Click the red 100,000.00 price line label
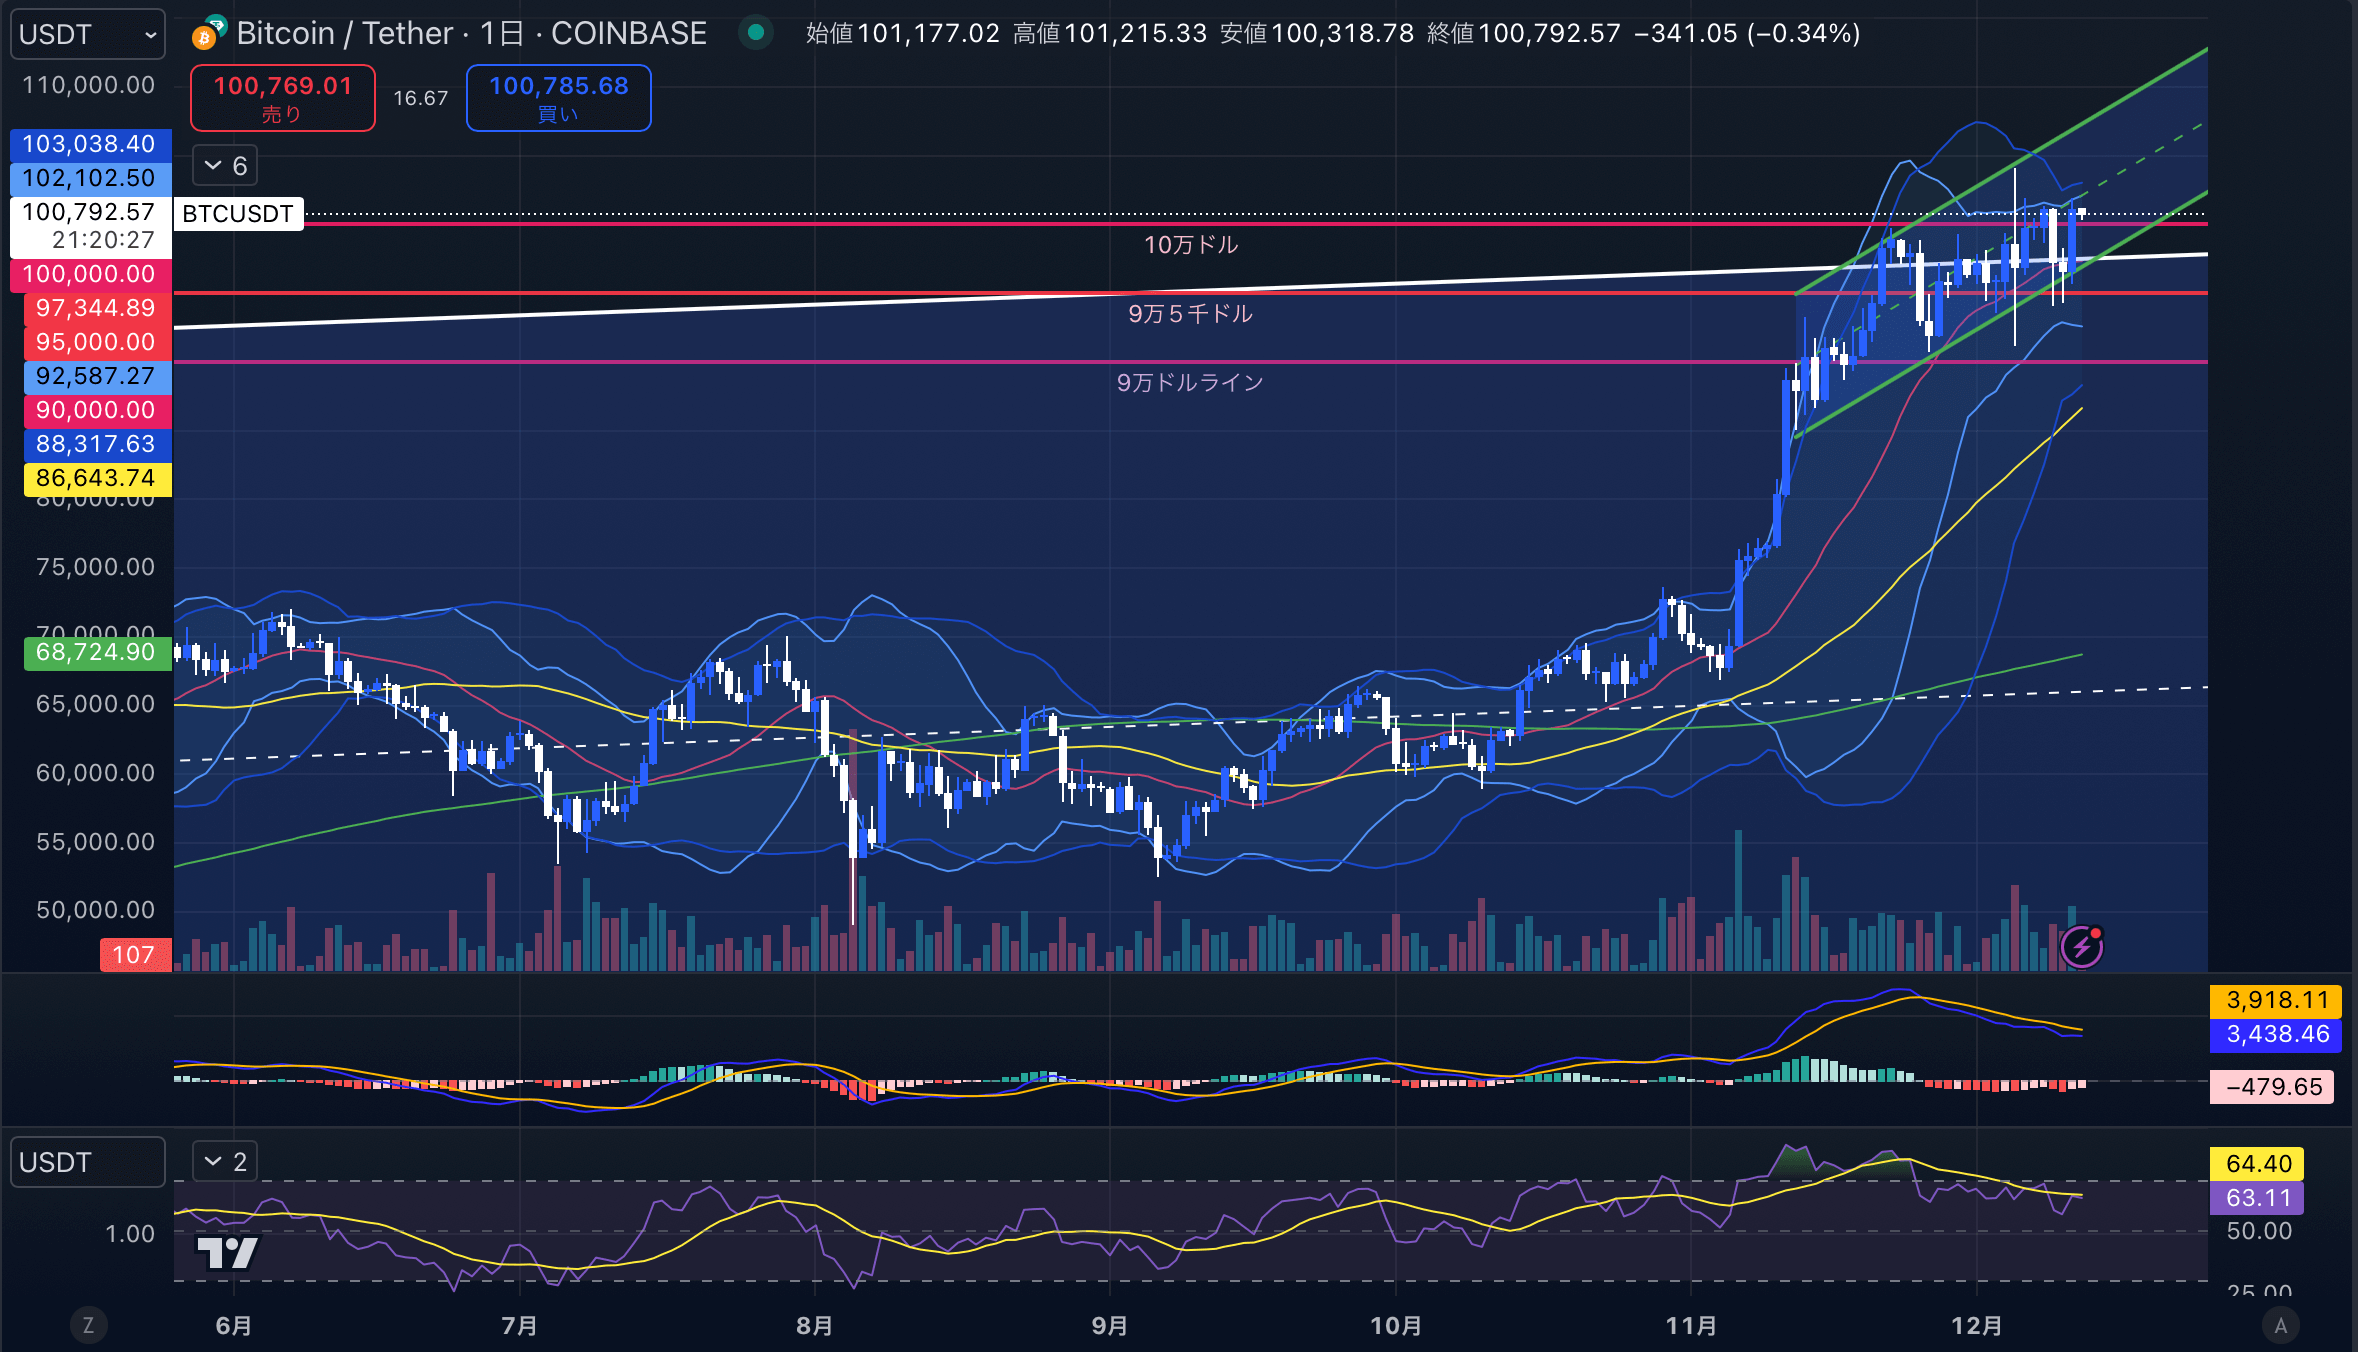 (x=90, y=274)
